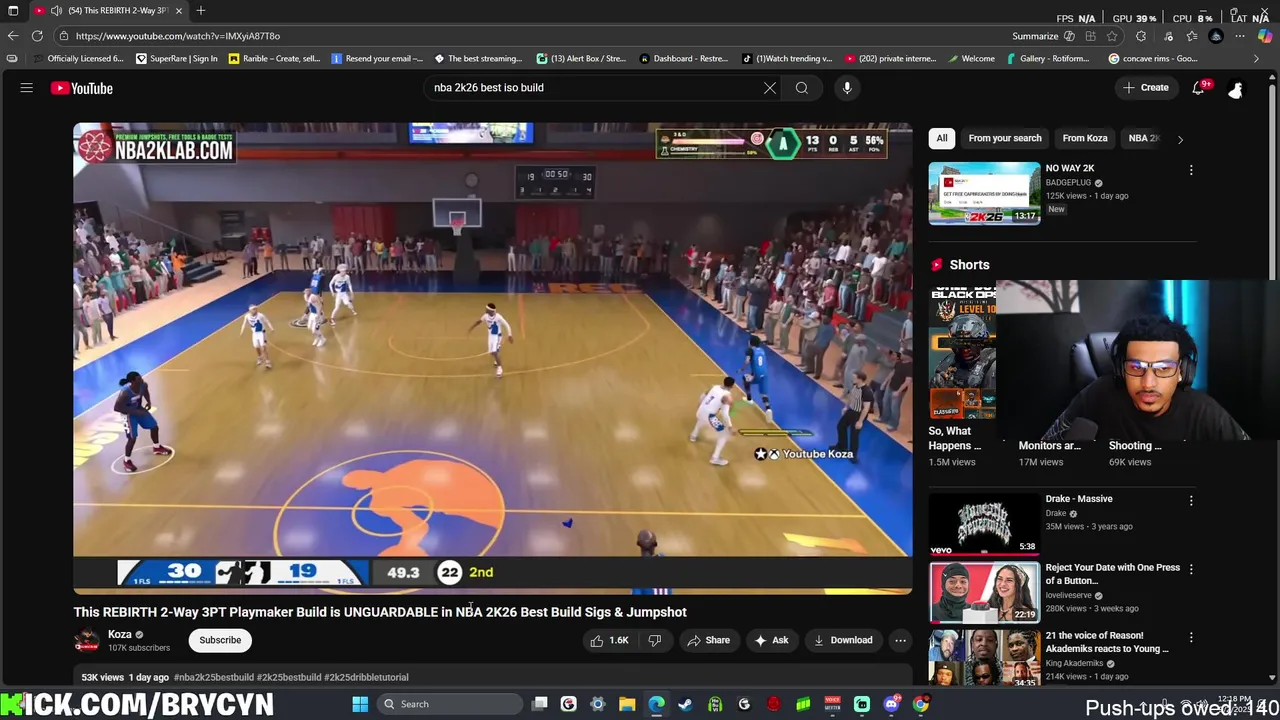The width and height of the screenshot is (1280, 720).
Task: Open the So, What Happens short
Action: (x=962, y=355)
